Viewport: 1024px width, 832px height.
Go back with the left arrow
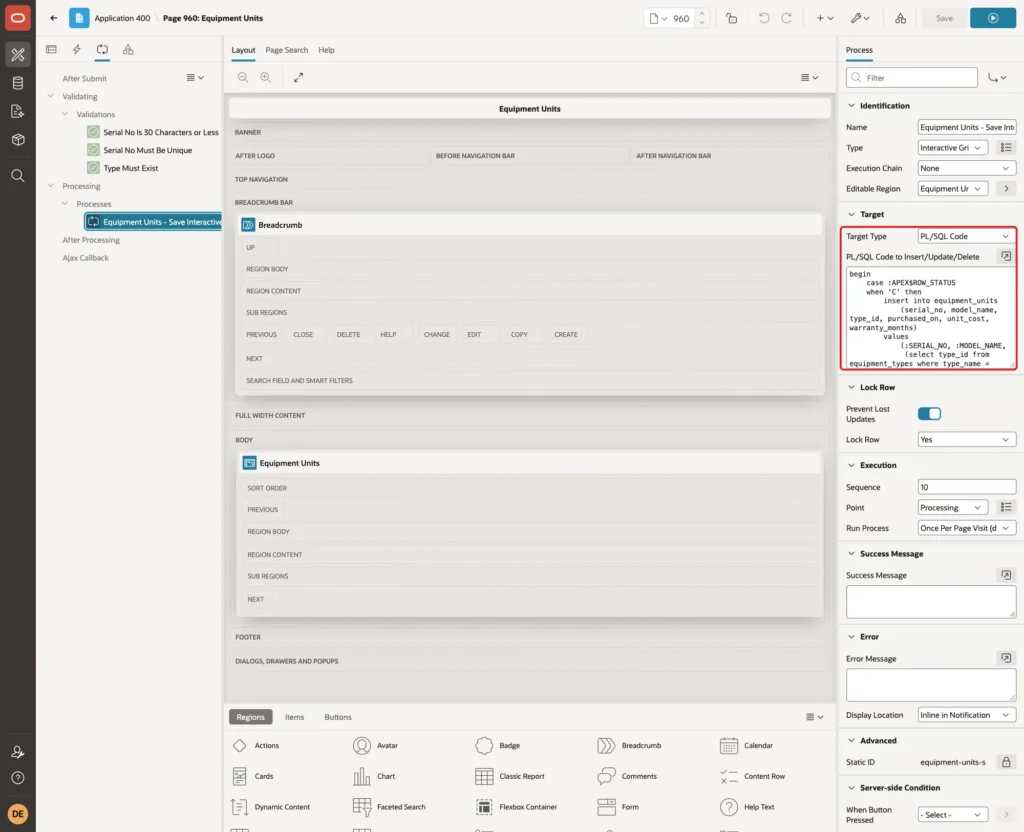click(x=54, y=18)
